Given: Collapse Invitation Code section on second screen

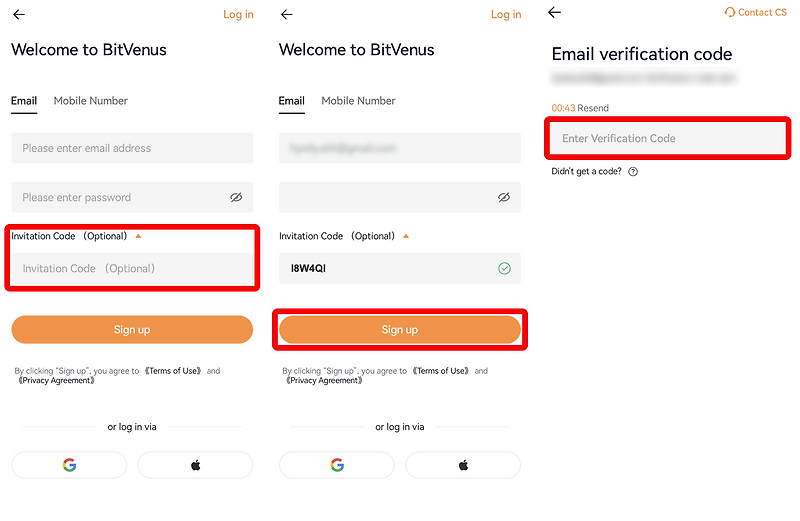Looking at the screenshot, I should pos(406,236).
